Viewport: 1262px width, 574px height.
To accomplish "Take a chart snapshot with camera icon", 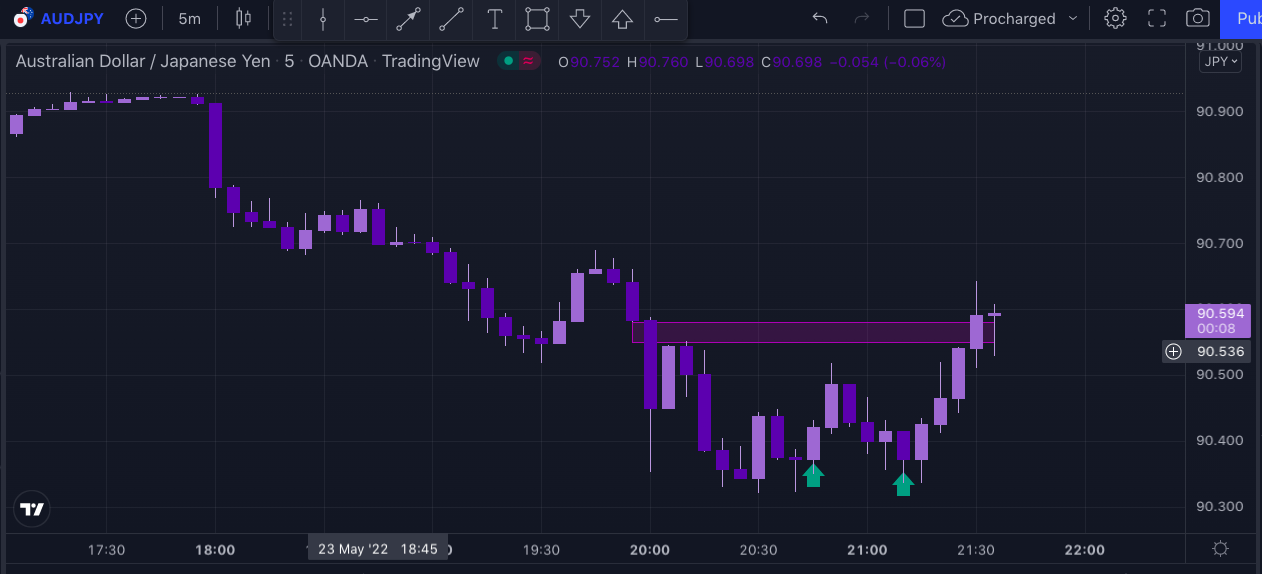I will click(1197, 18).
